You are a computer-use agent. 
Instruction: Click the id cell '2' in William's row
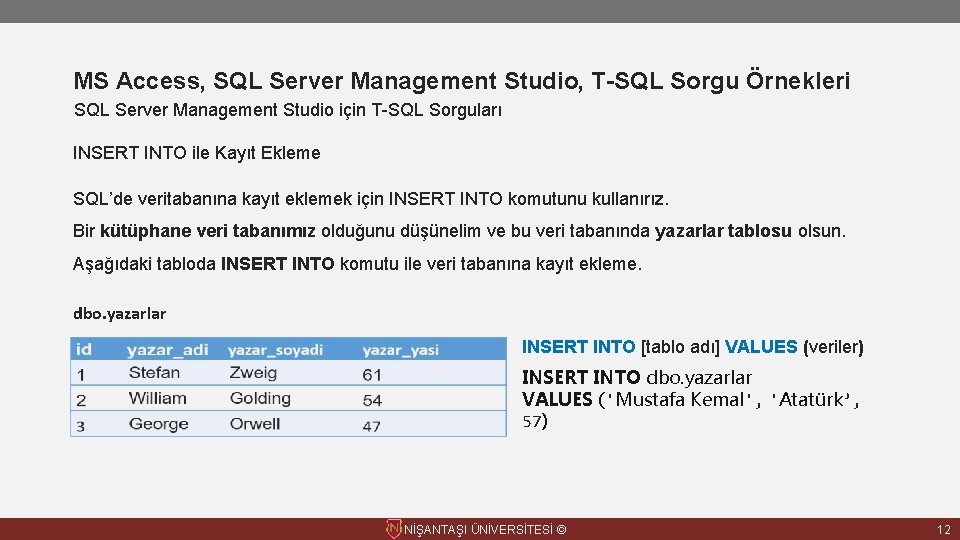pos(81,400)
